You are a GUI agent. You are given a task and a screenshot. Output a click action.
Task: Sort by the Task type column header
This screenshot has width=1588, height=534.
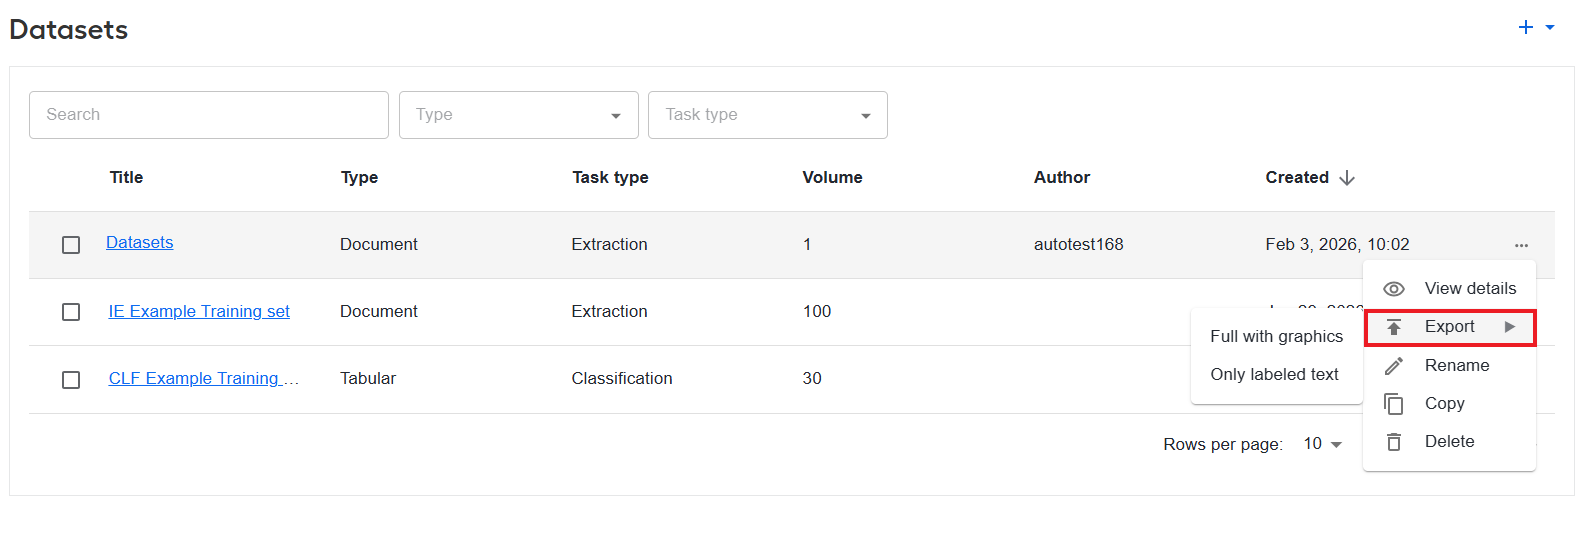coord(610,178)
